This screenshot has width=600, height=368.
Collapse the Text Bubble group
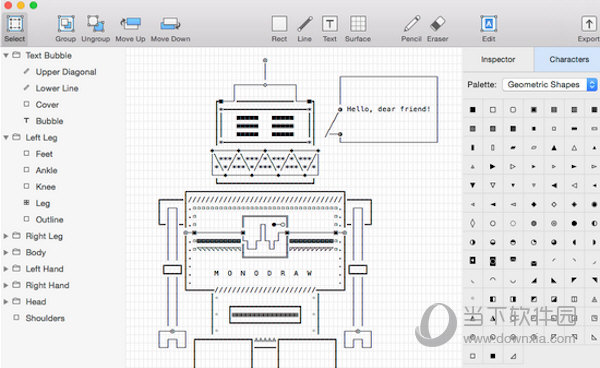pos(6,55)
